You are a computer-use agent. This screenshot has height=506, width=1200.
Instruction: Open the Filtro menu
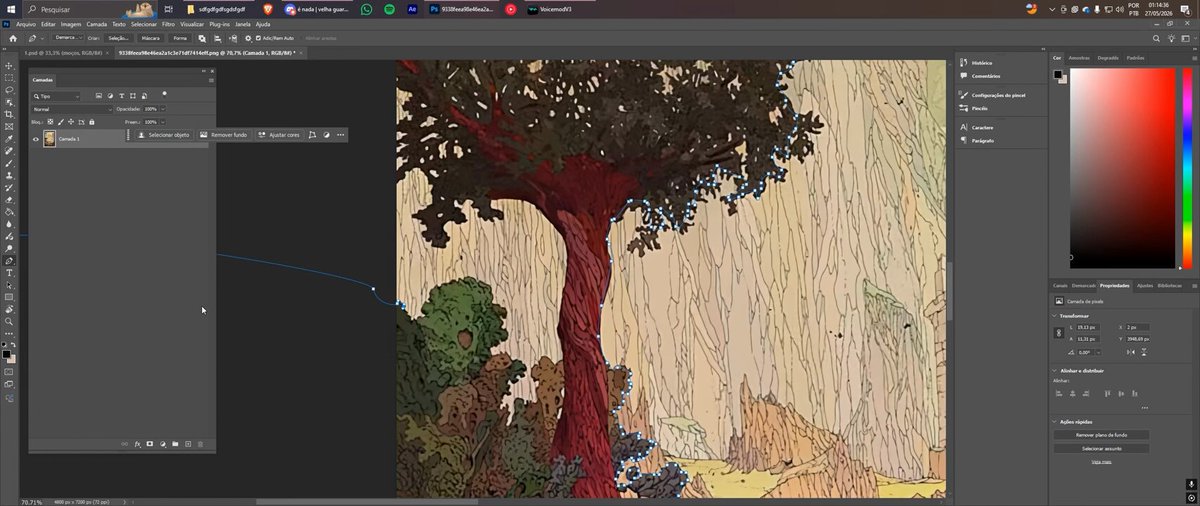[168, 24]
